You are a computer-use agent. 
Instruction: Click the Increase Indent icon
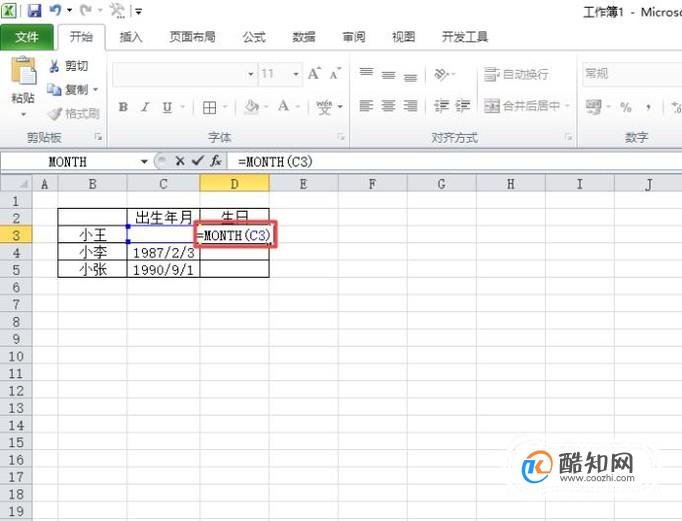pos(463,106)
